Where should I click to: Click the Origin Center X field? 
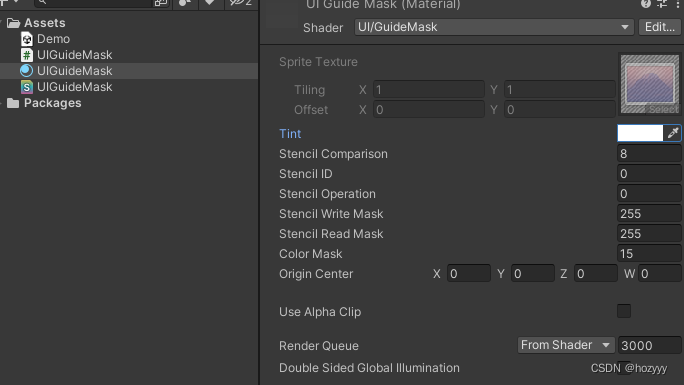(x=469, y=274)
